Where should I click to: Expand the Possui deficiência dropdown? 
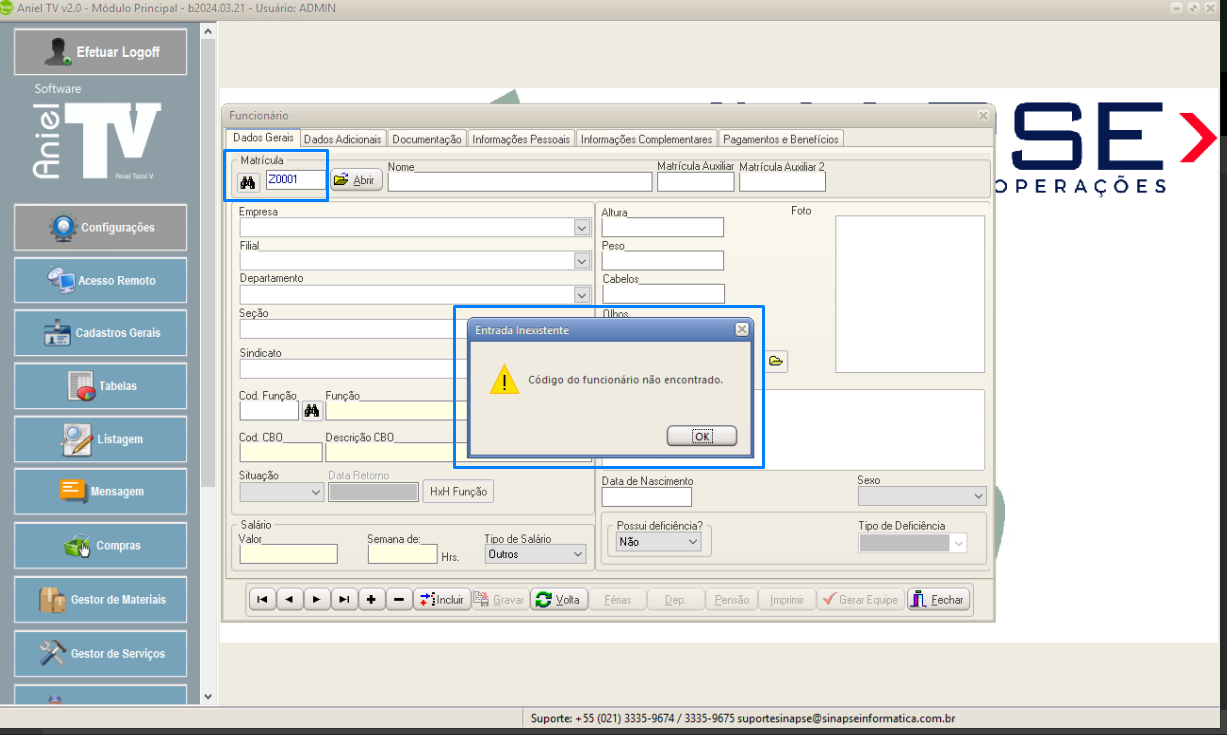click(692, 542)
